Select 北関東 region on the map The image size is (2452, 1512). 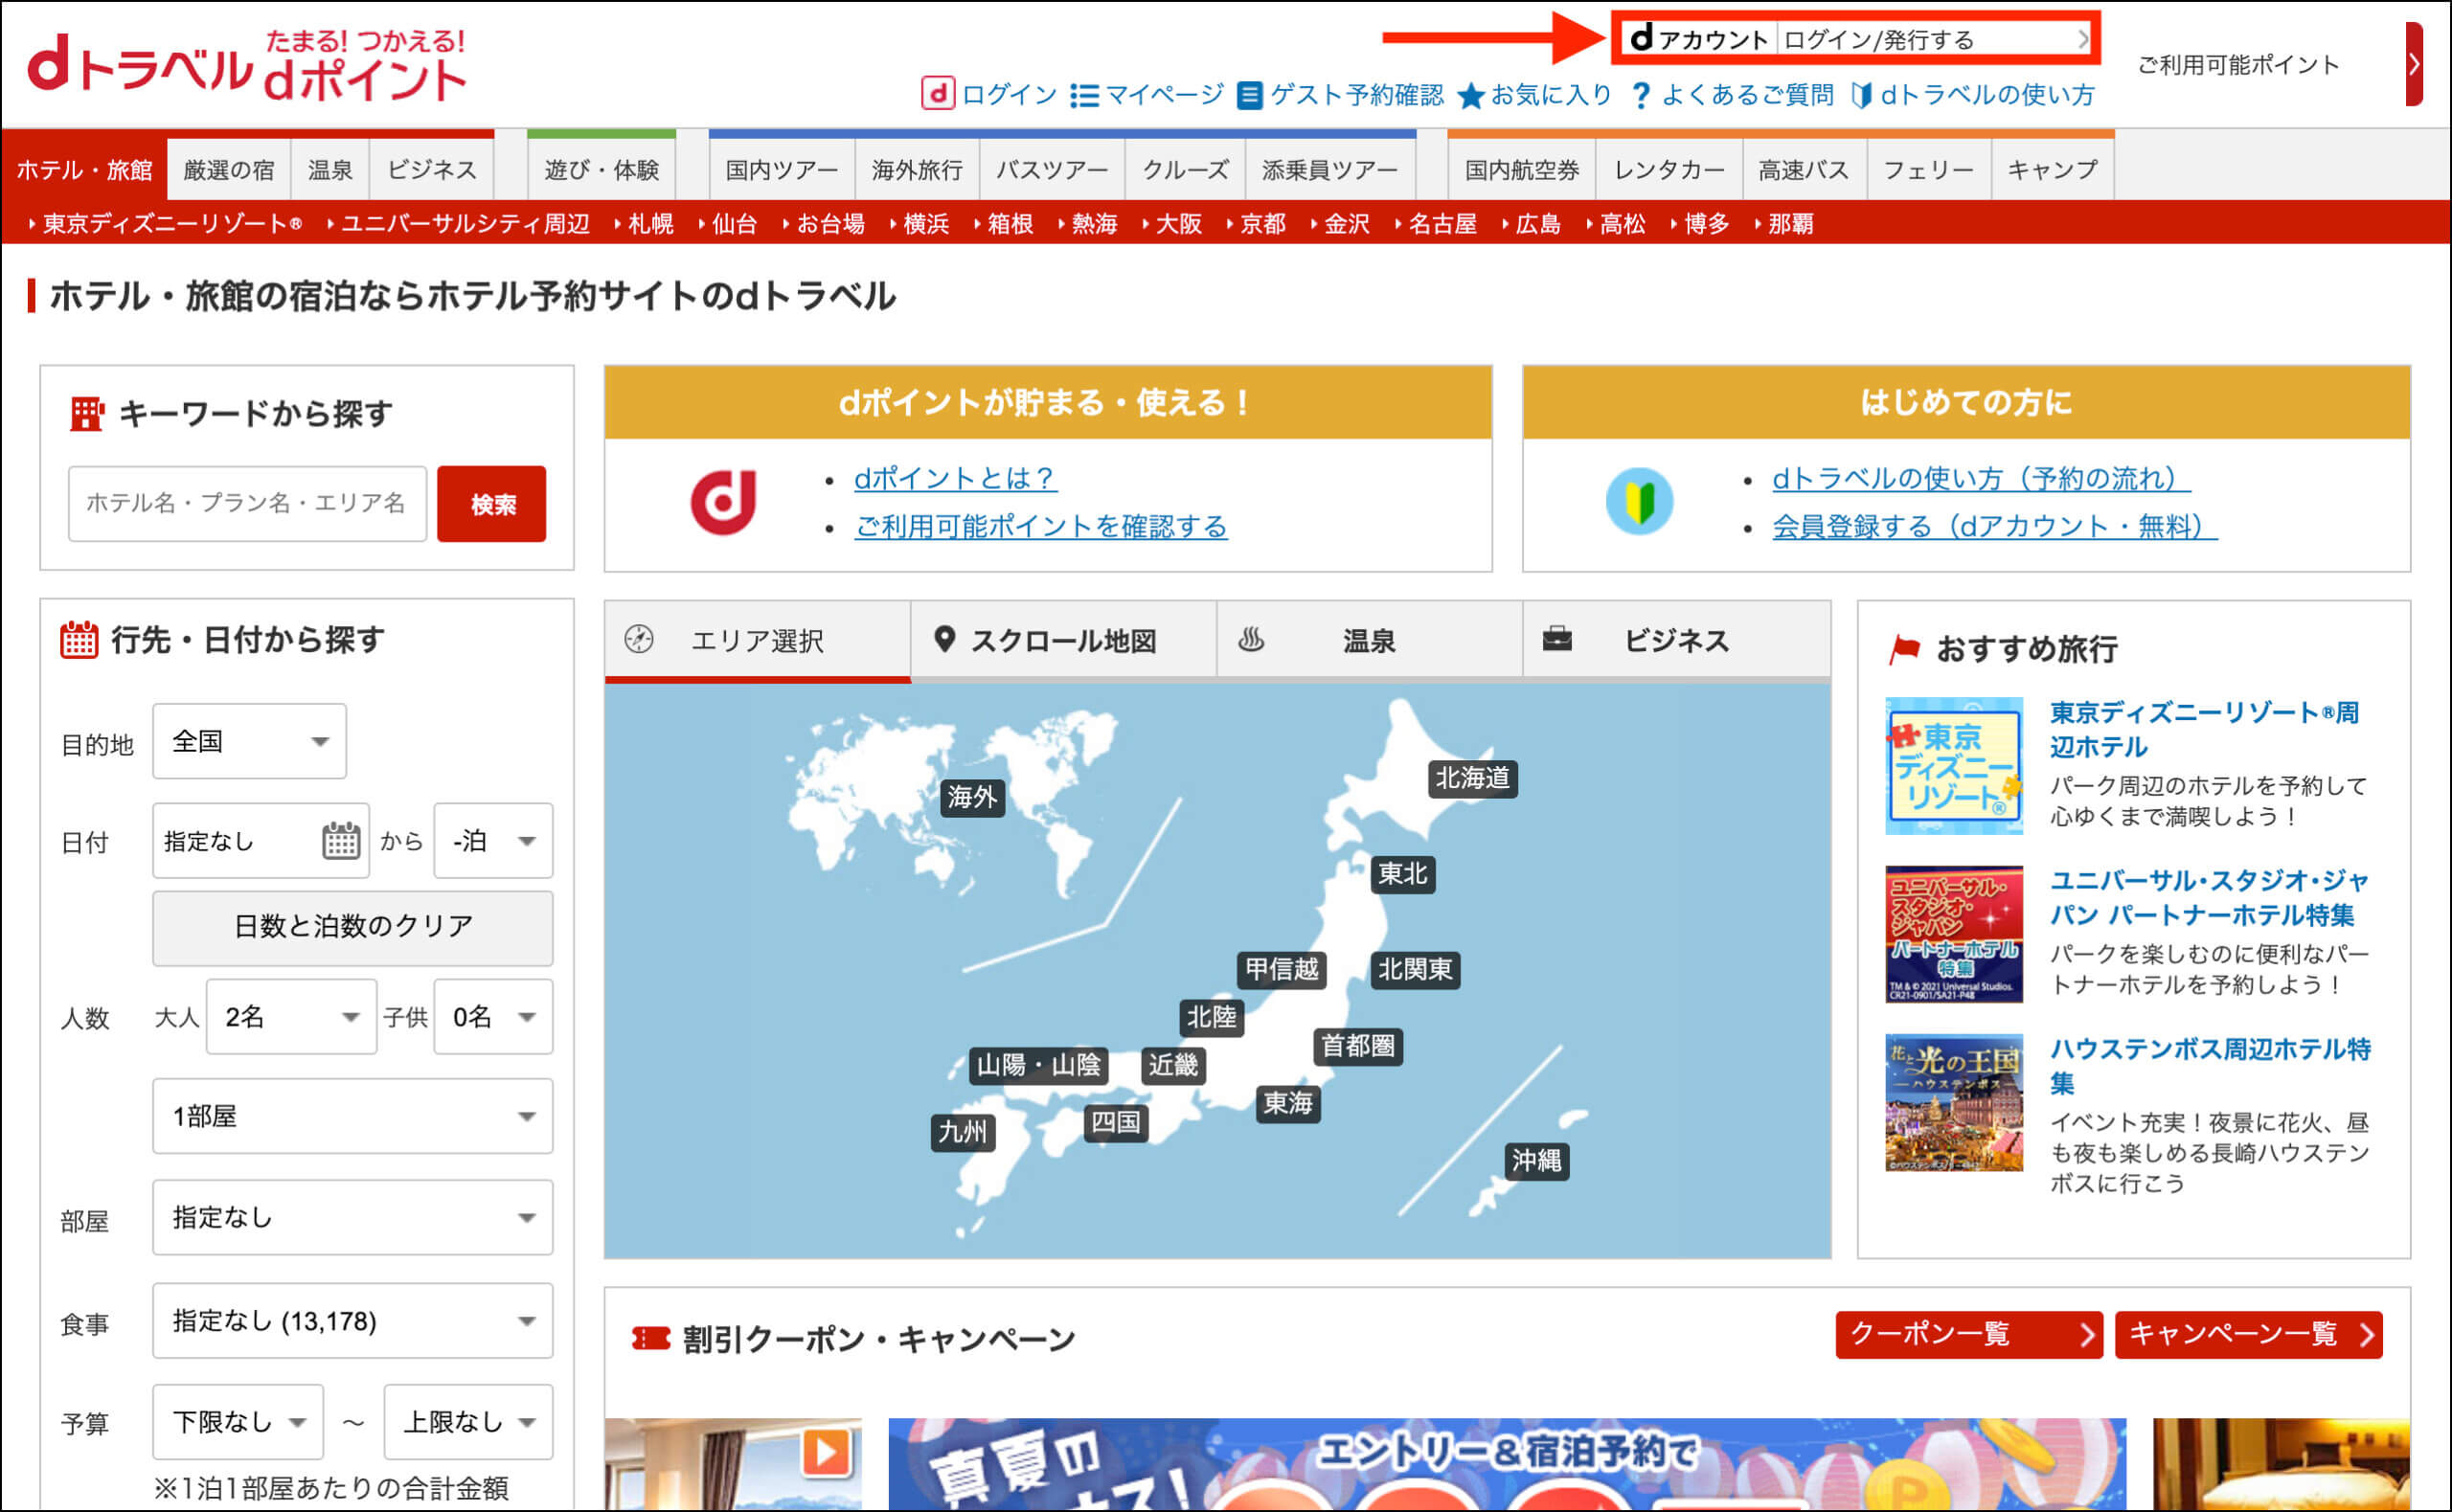[1415, 969]
